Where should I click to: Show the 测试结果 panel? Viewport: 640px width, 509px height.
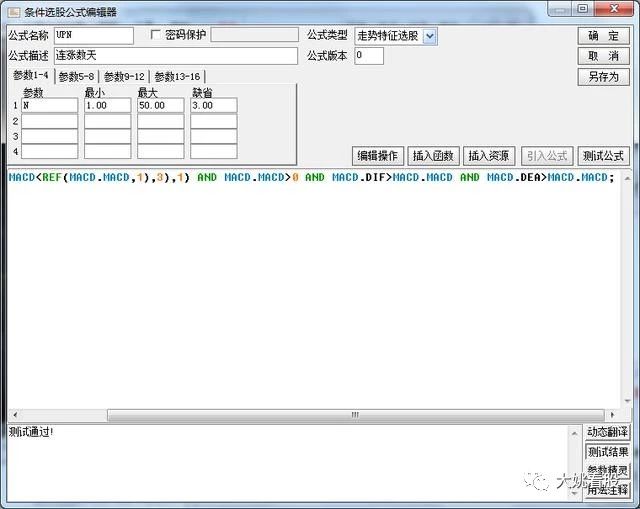click(607, 452)
